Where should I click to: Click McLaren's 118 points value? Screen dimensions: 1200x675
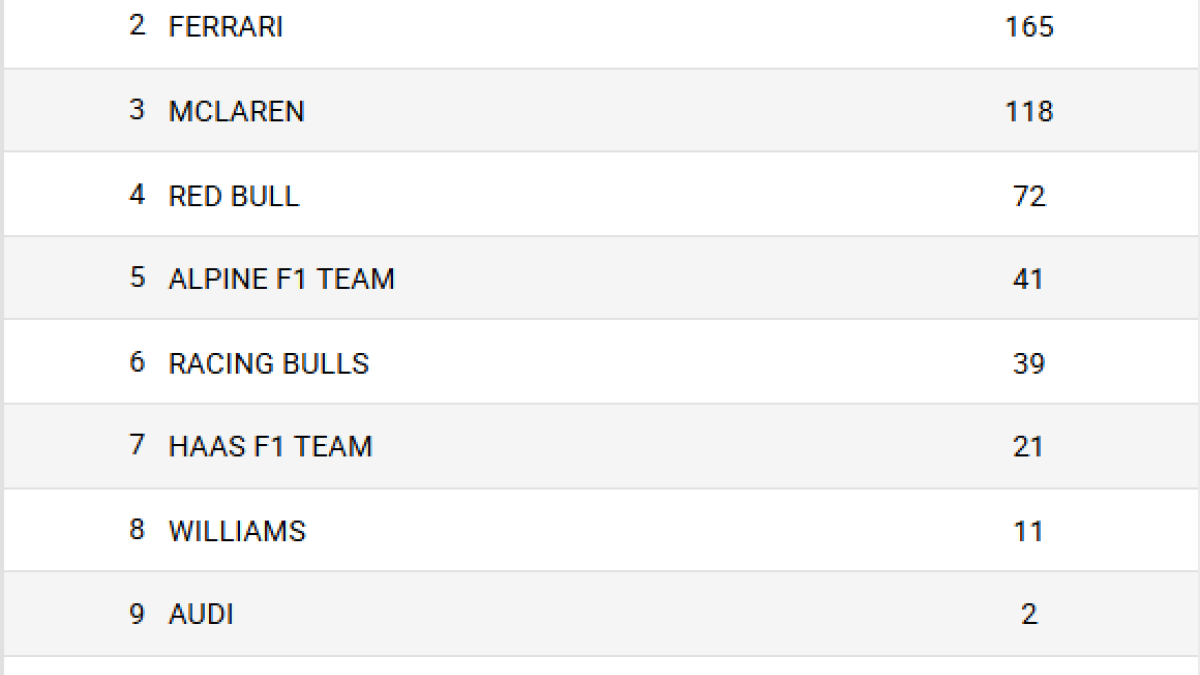1029,111
